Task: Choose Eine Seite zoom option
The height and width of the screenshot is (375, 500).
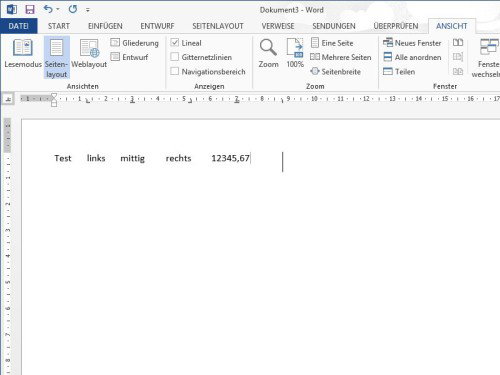Action: point(332,43)
